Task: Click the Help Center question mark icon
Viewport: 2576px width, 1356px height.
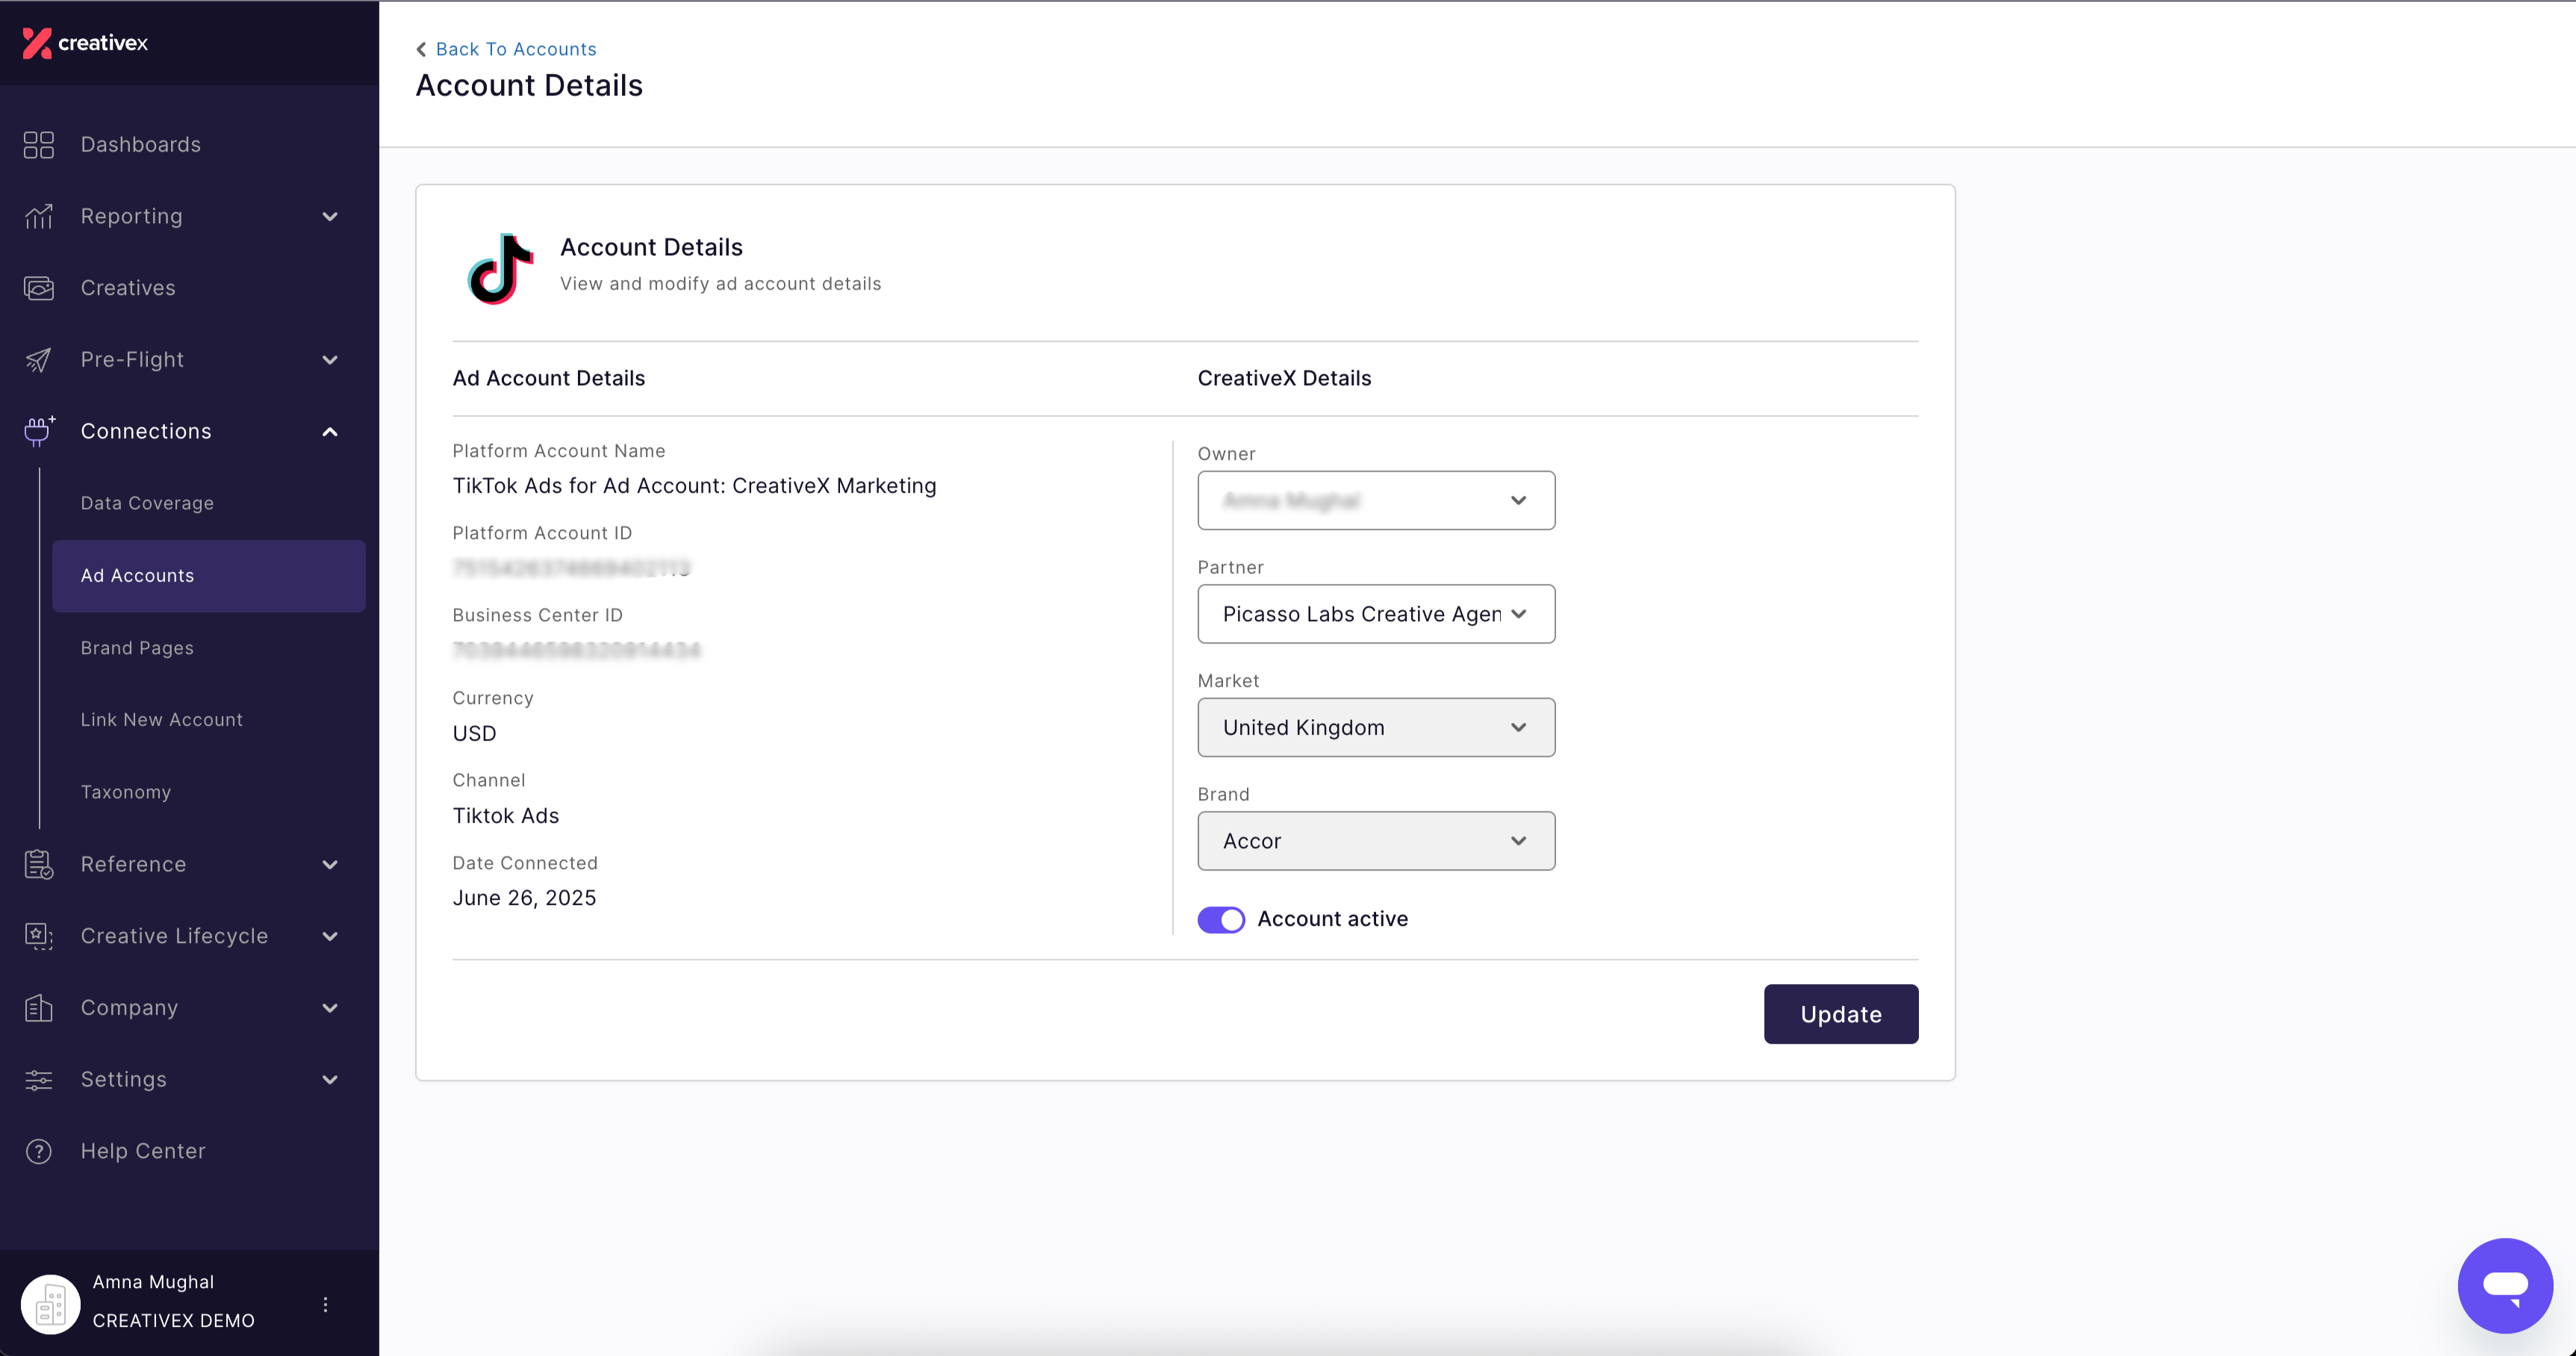Action: (x=39, y=1152)
